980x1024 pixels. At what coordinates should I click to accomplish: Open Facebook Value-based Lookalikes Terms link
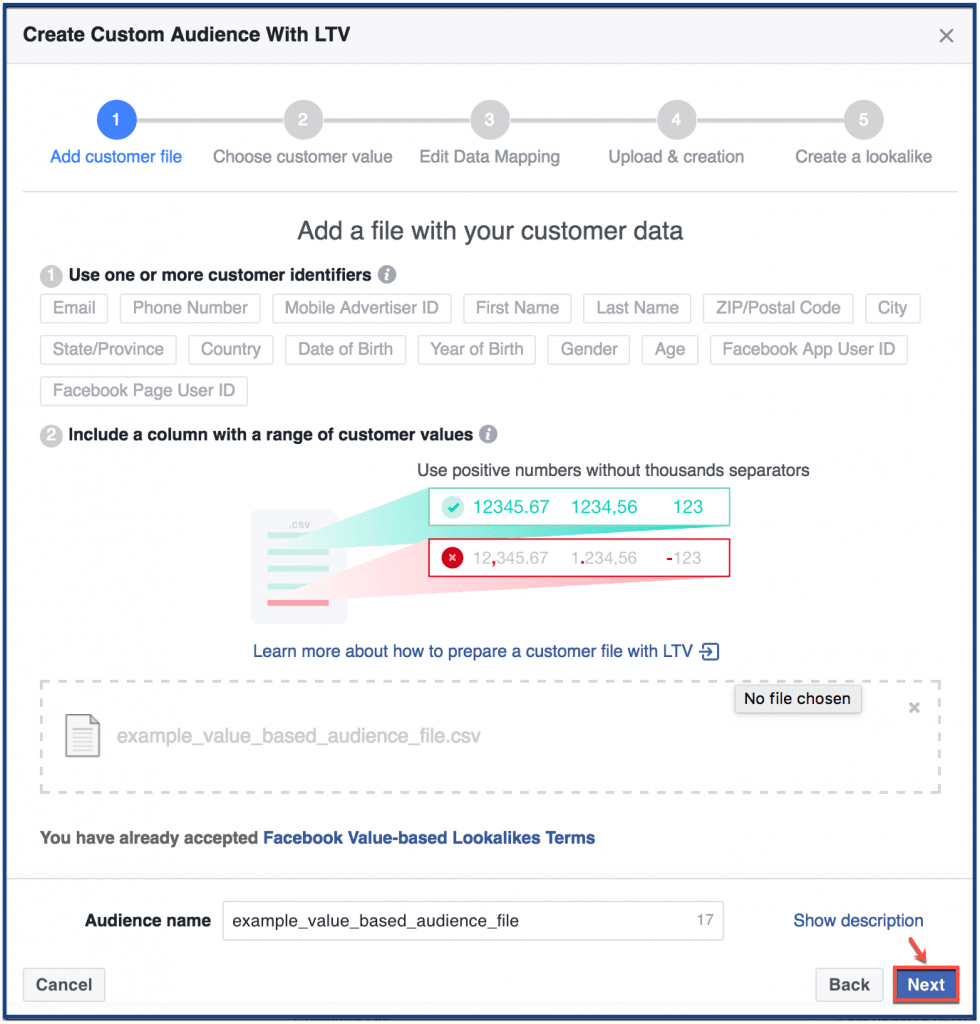click(429, 838)
